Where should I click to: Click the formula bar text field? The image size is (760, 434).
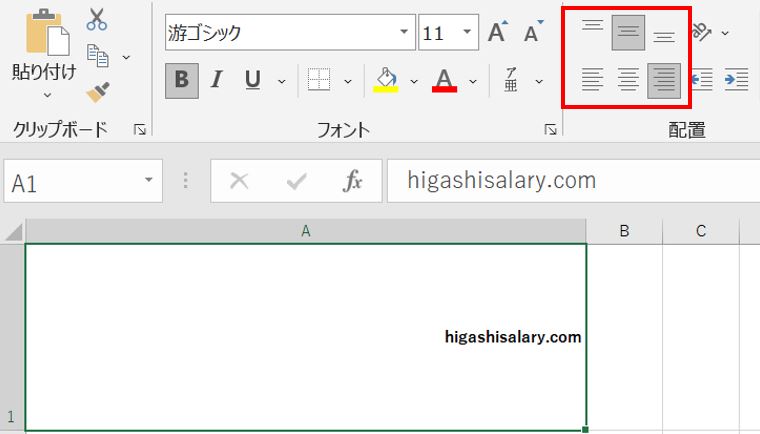click(x=570, y=181)
